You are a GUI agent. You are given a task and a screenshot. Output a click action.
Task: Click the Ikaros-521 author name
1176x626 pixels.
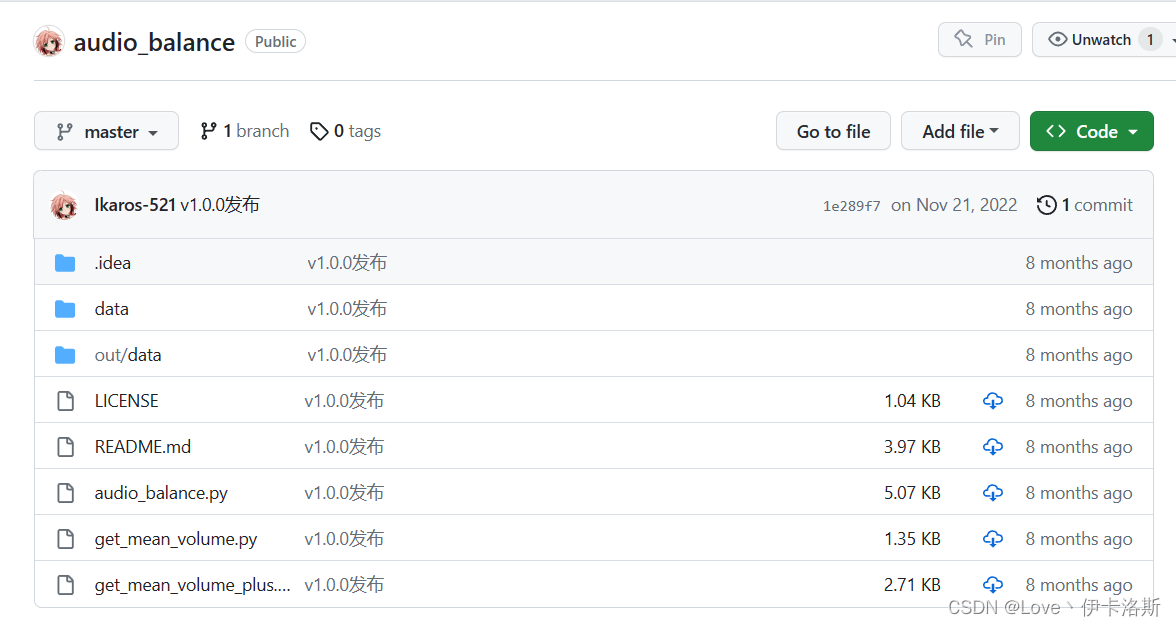(x=135, y=205)
